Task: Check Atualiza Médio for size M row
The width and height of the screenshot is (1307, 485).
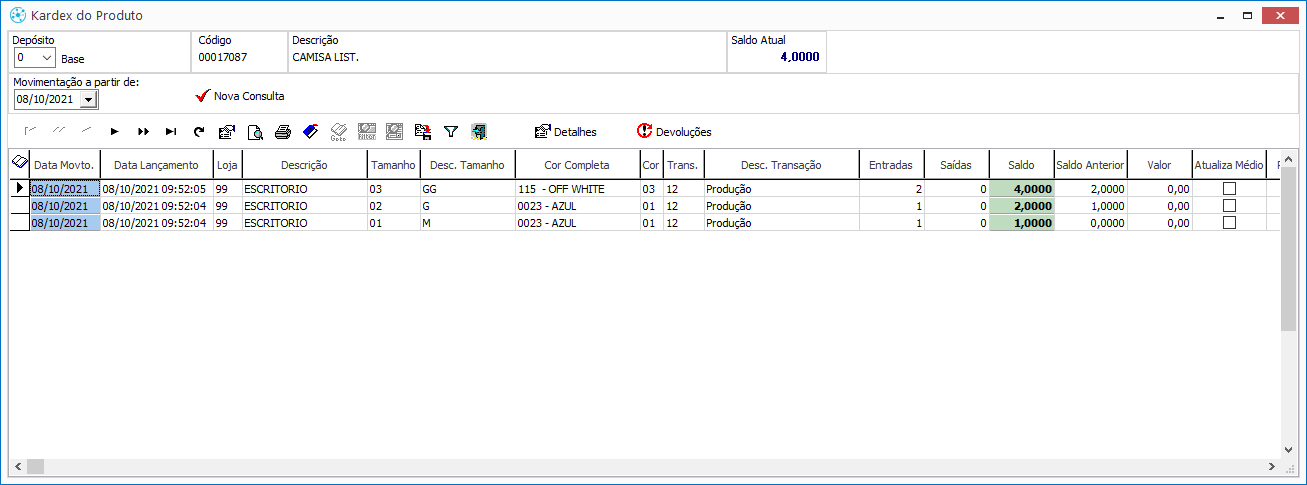Action: (x=1229, y=222)
